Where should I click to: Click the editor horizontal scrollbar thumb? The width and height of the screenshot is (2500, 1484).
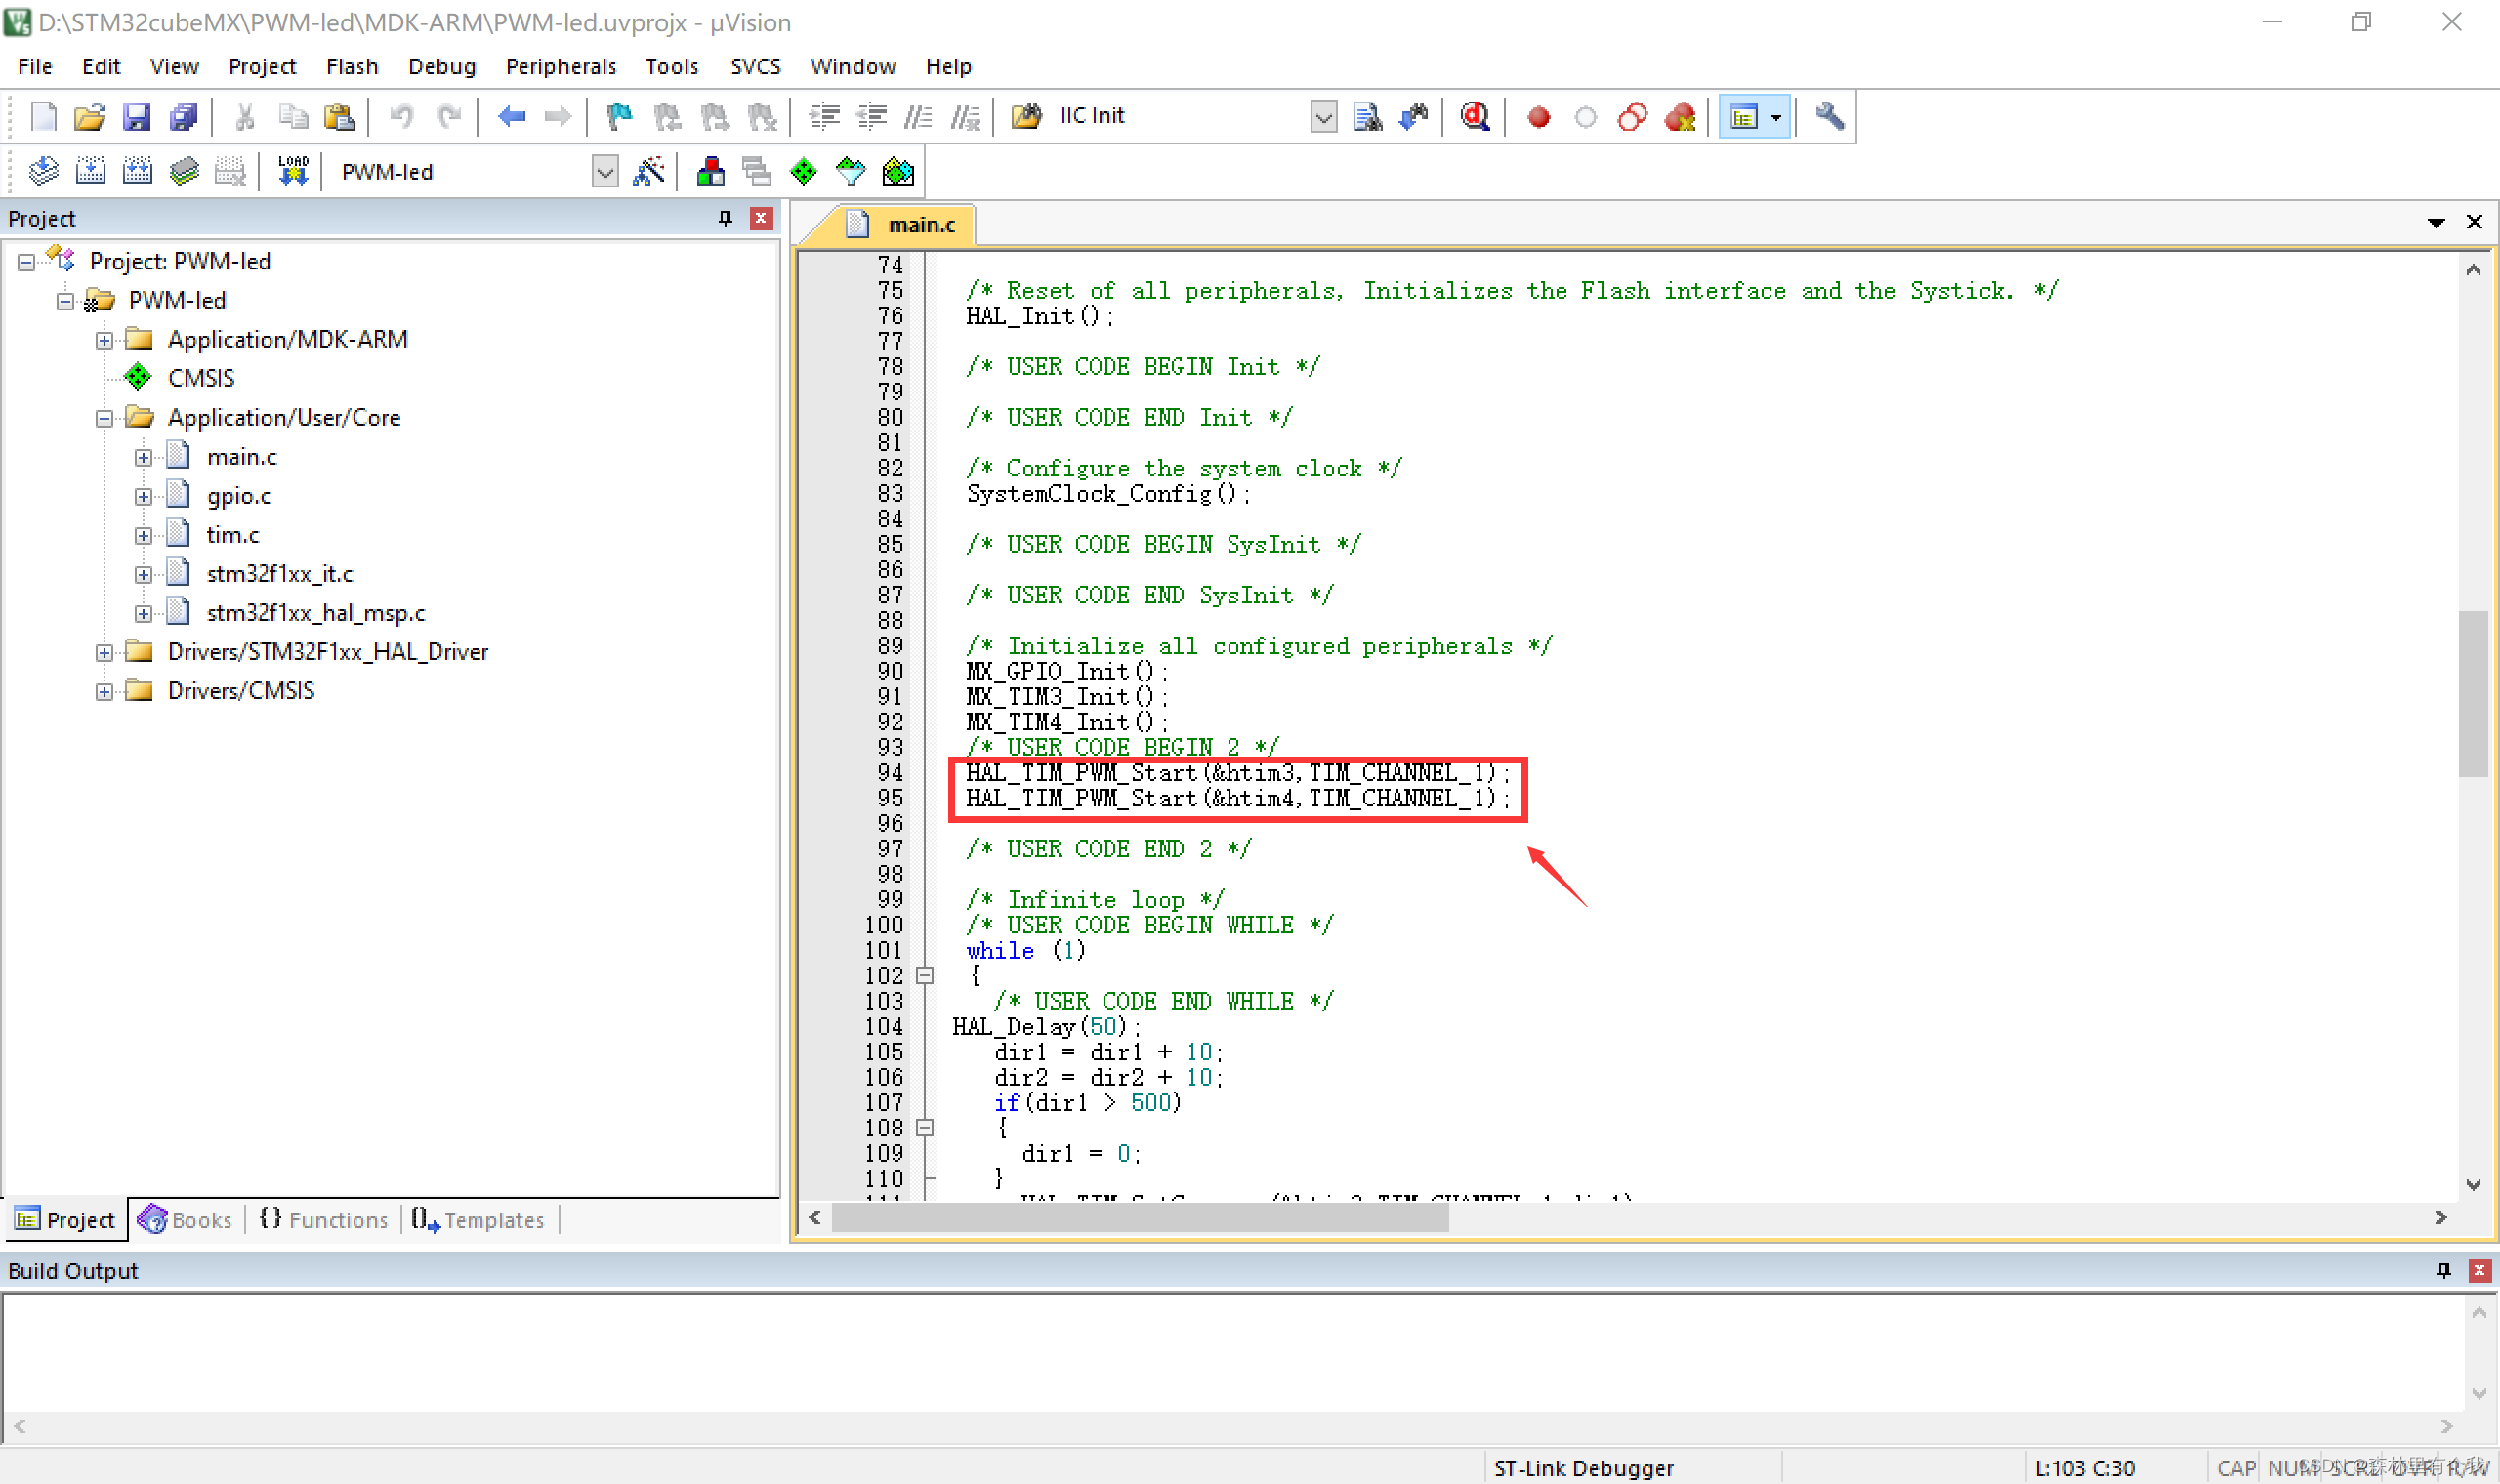(1140, 1217)
